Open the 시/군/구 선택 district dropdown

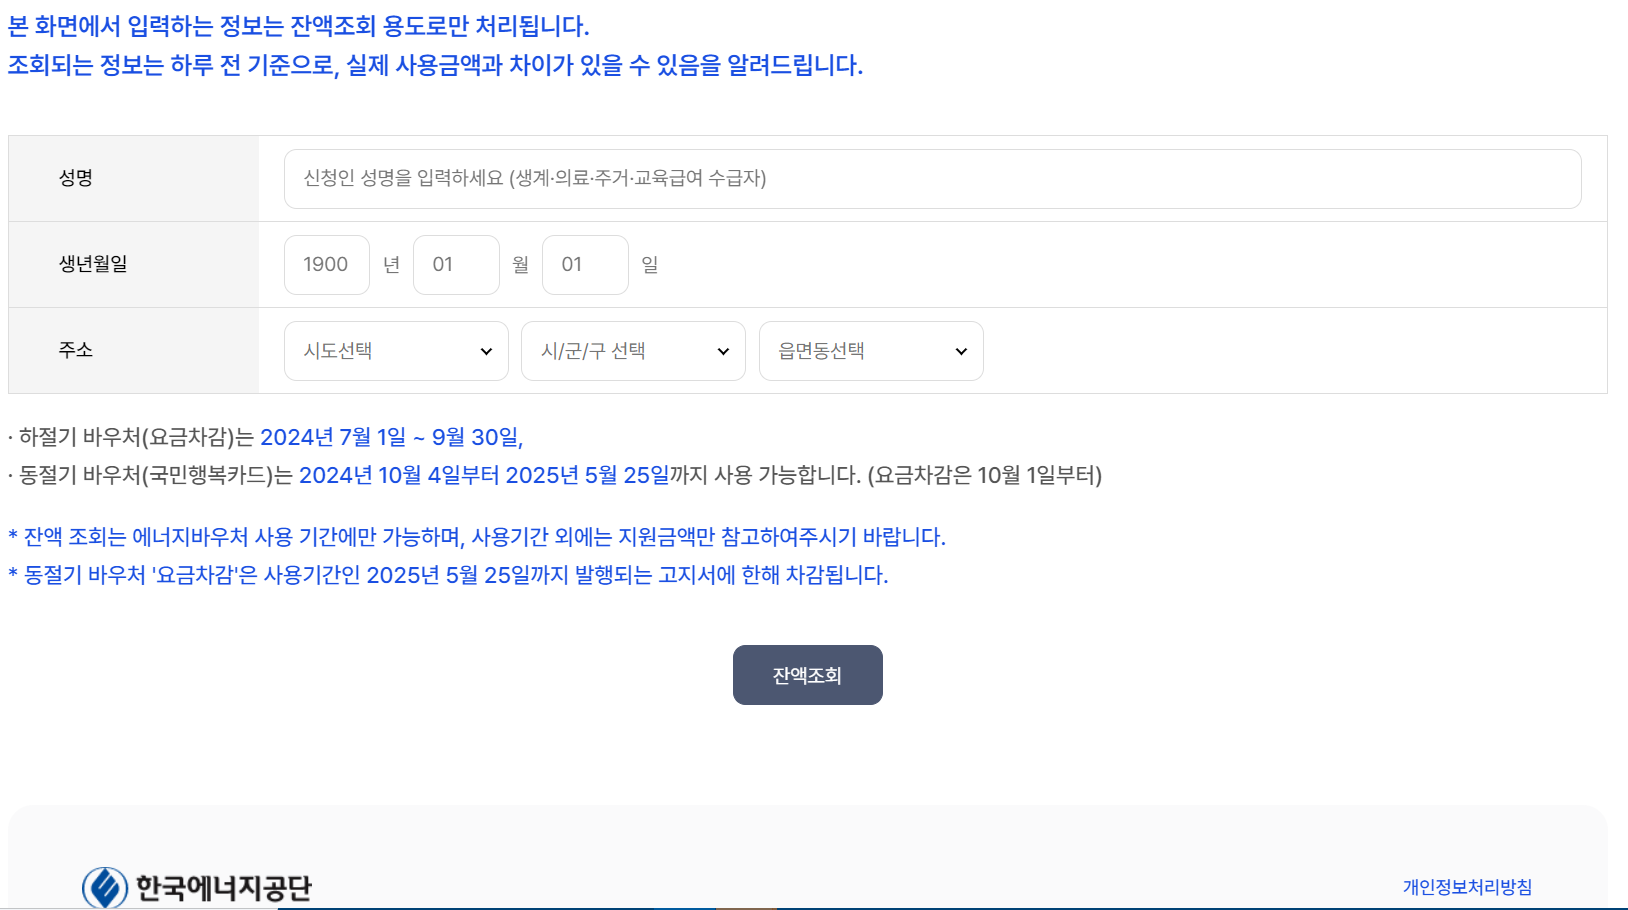click(x=632, y=350)
